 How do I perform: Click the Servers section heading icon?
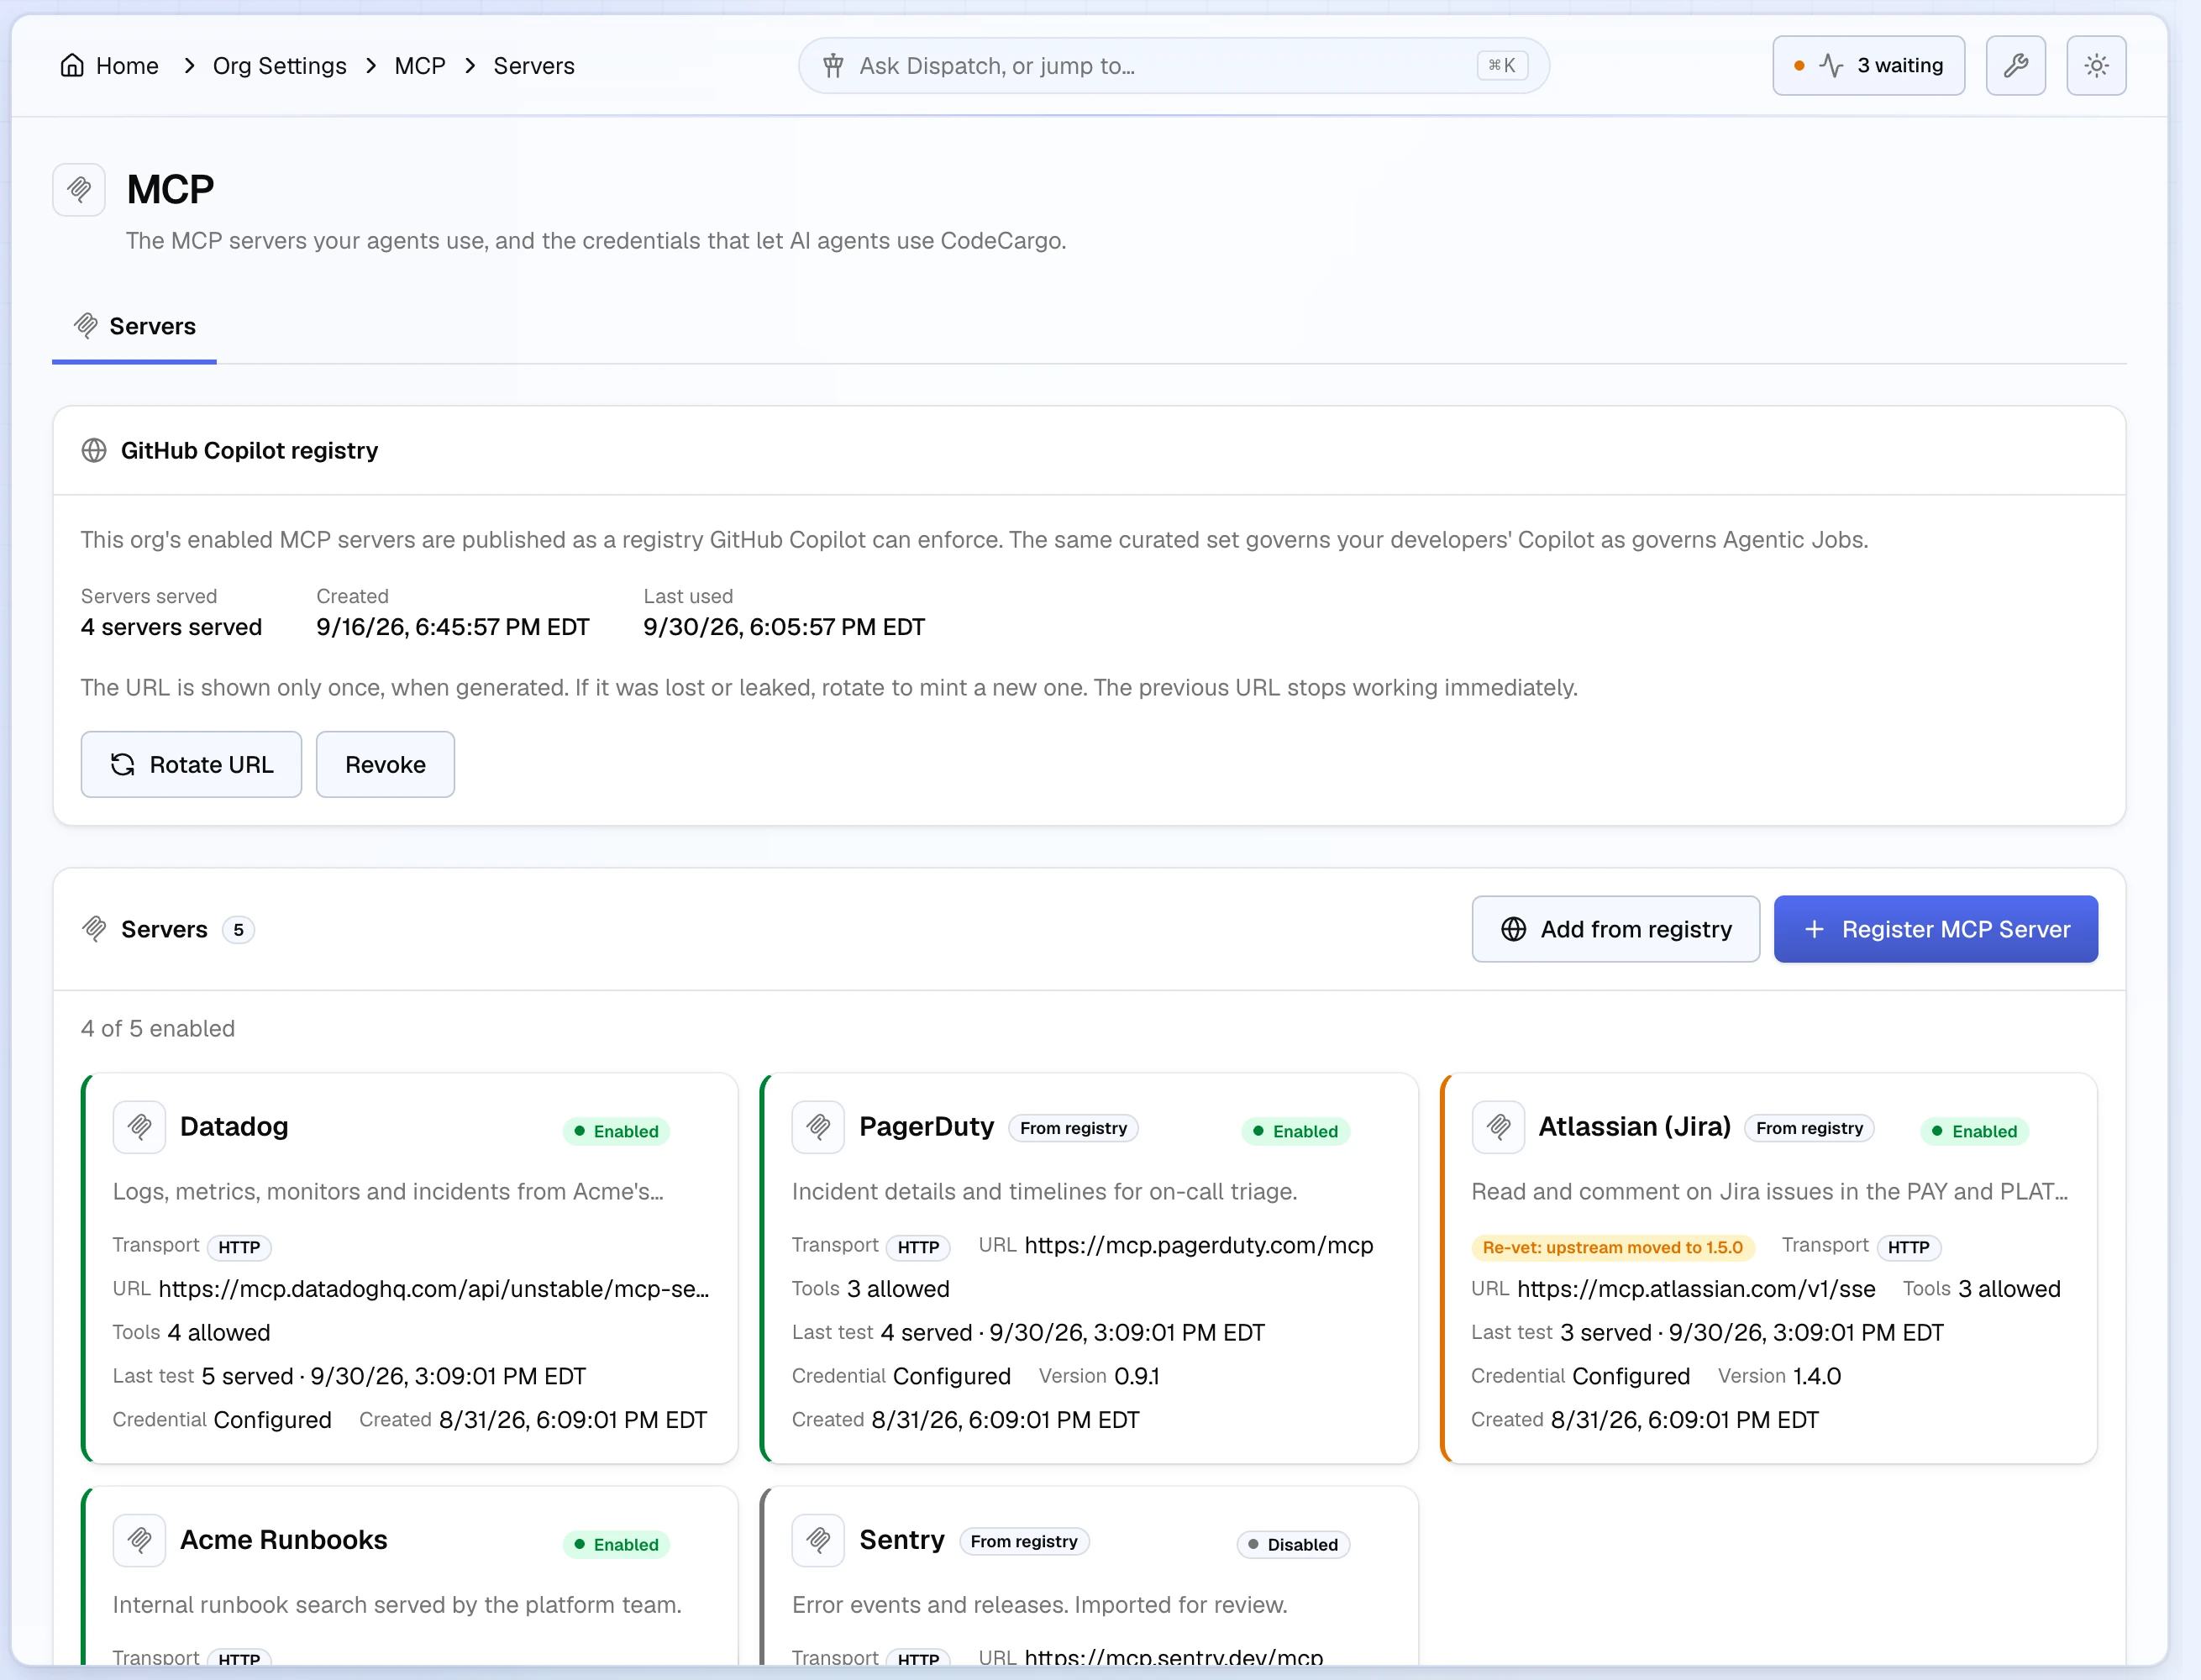94,929
